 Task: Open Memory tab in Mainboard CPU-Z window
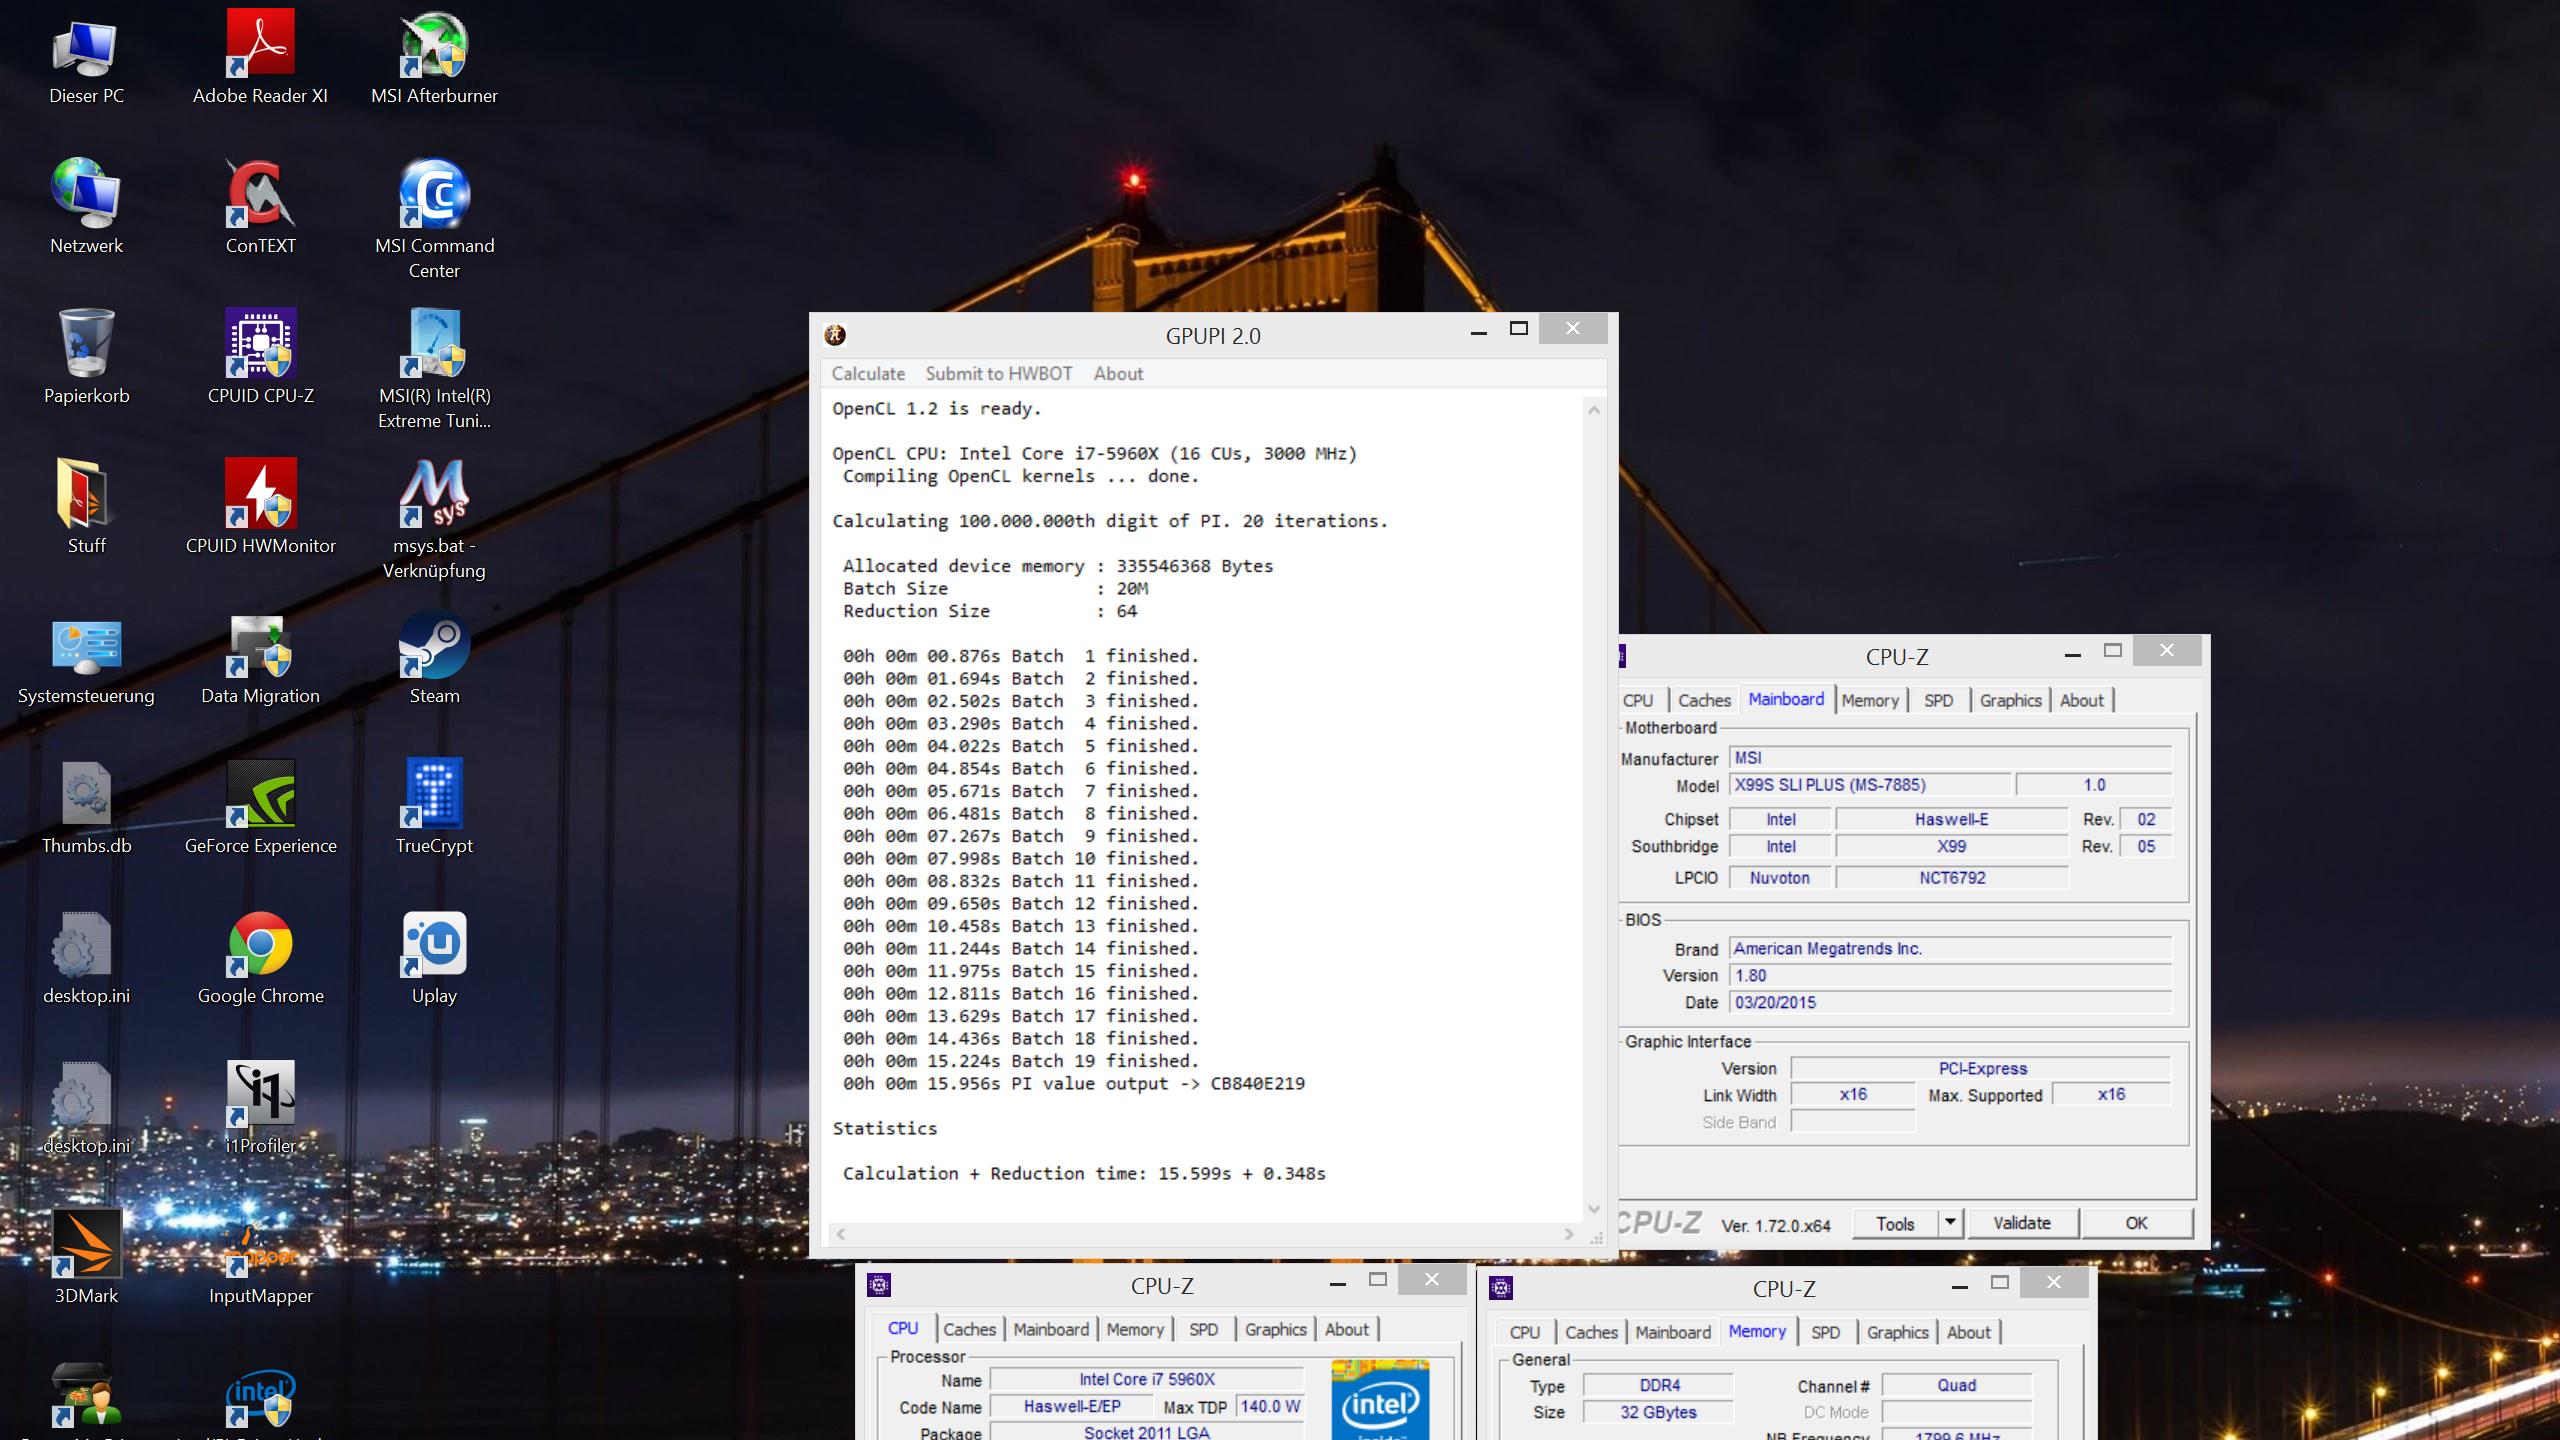pos(1870,700)
